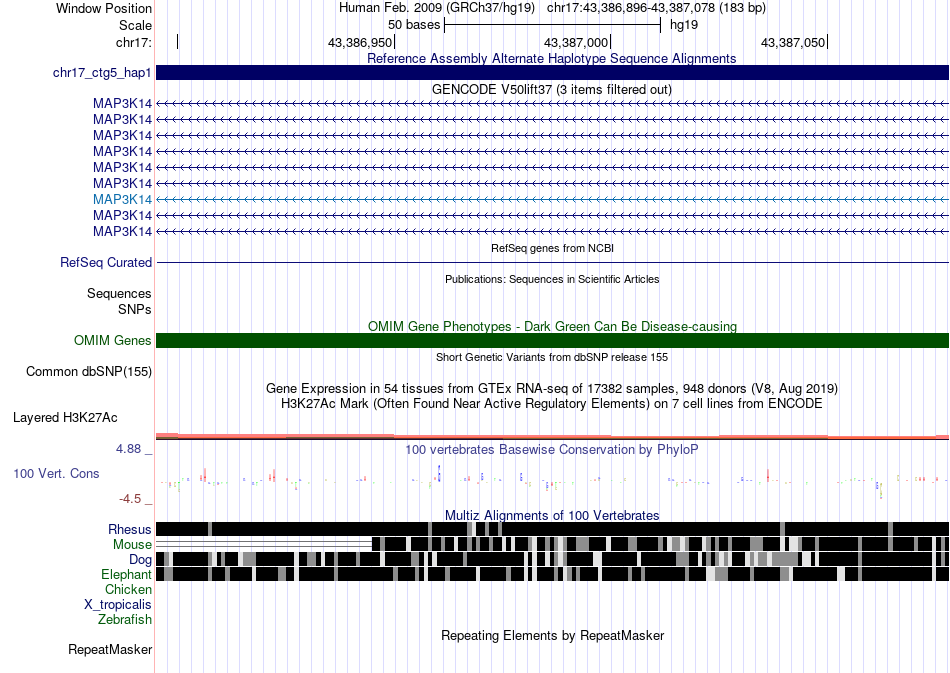Click the pink Layered H3K27Ac signal band
This screenshot has height=673, width=950.
point(553,436)
